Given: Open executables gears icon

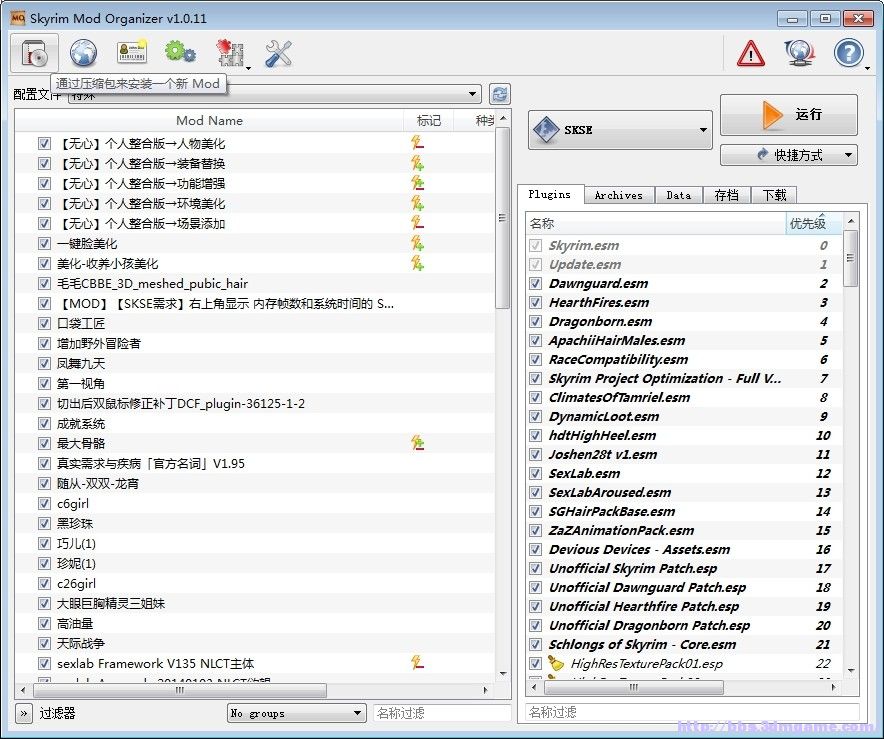Looking at the screenshot, I should point(180,52).
